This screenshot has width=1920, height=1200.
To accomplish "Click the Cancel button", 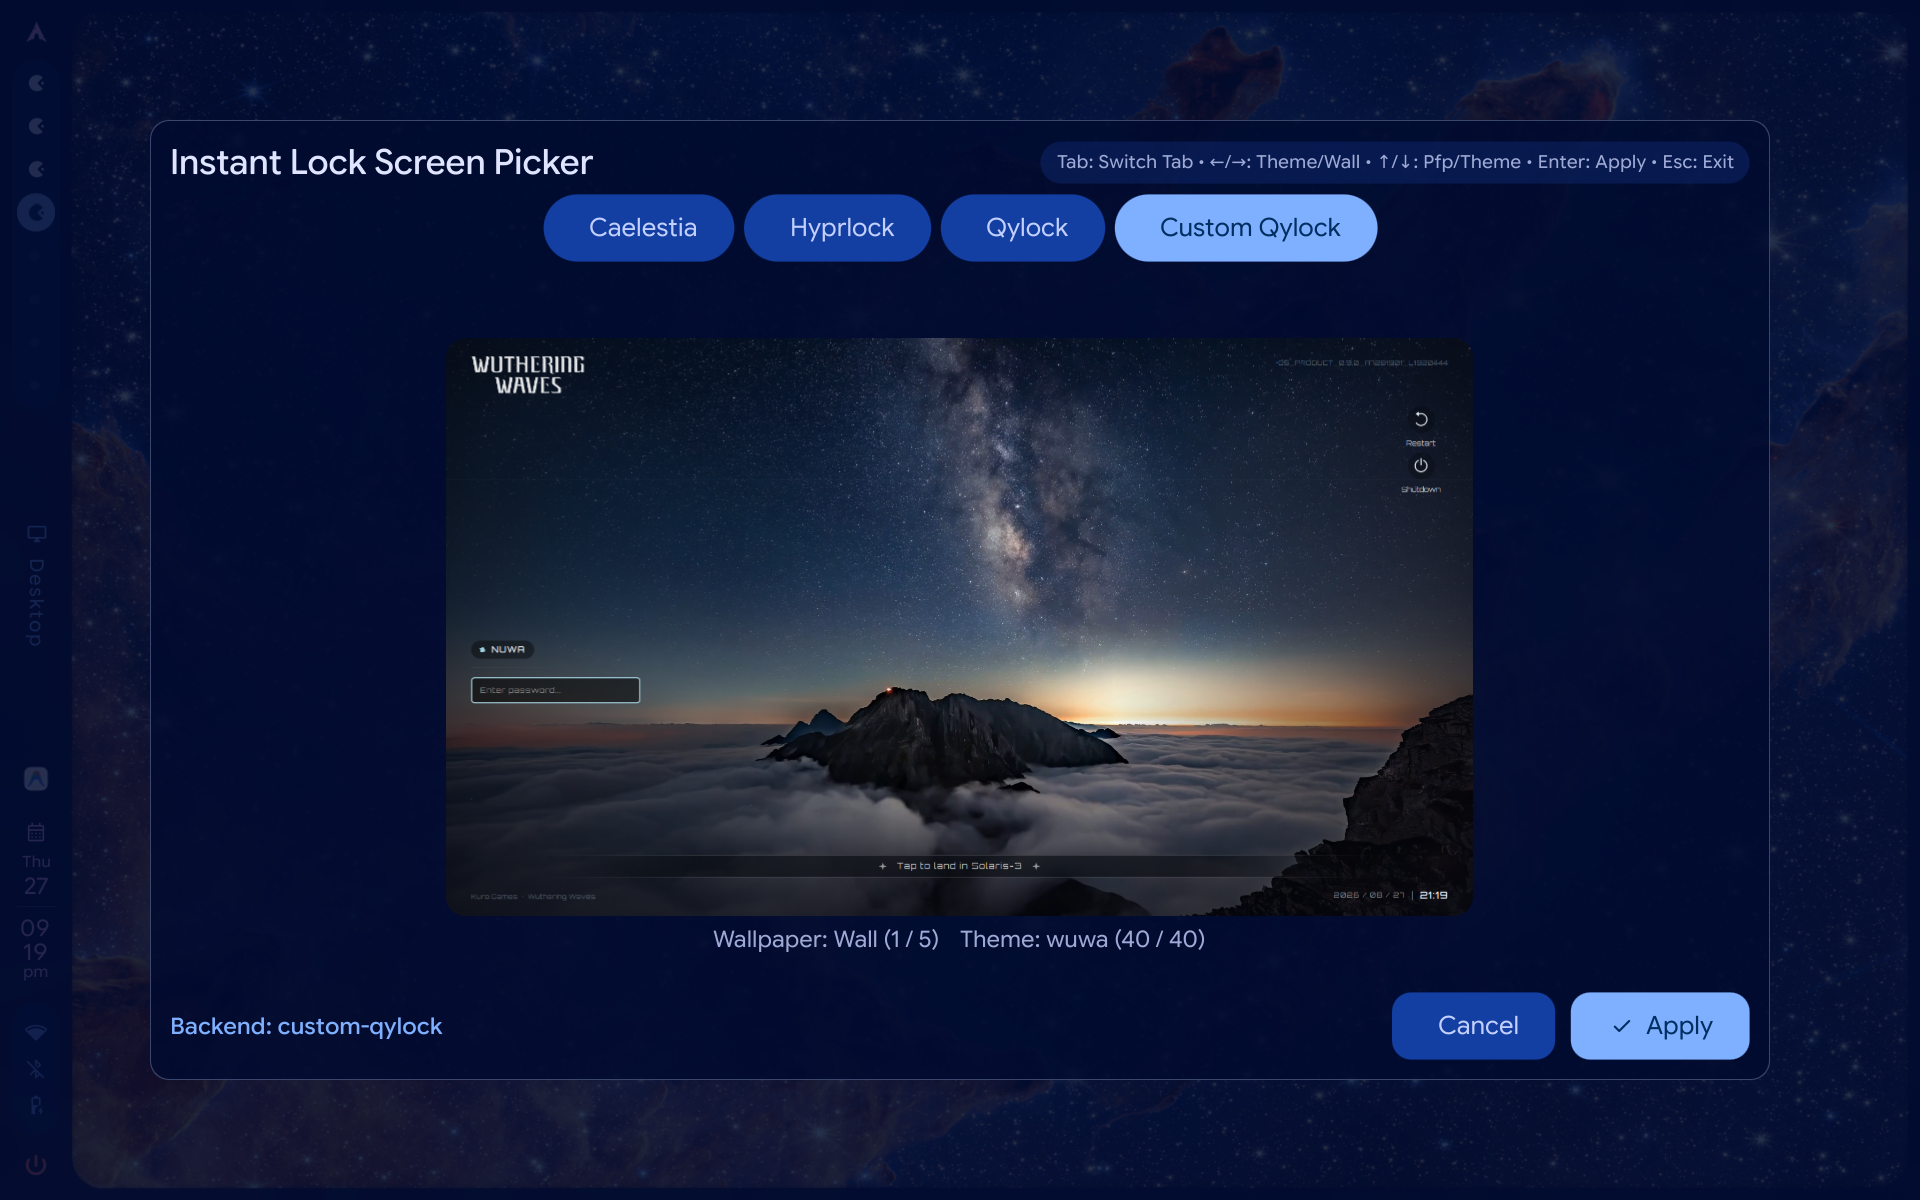I will coord(1473,1026).
